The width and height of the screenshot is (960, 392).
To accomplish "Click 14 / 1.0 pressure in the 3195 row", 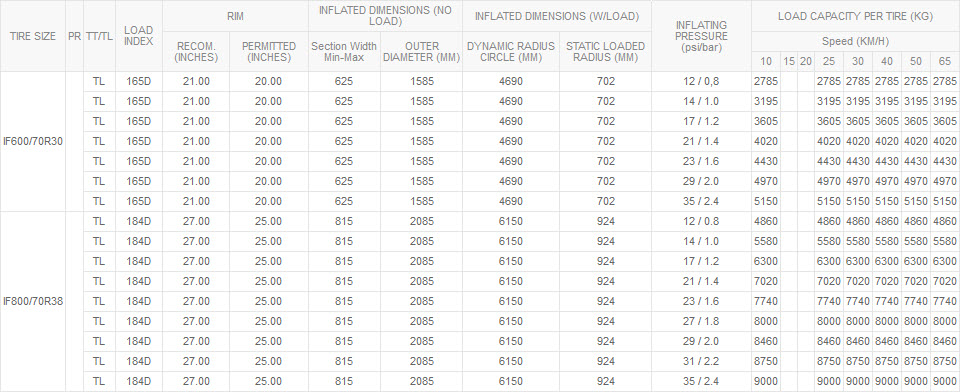I will tap(701, 101).
